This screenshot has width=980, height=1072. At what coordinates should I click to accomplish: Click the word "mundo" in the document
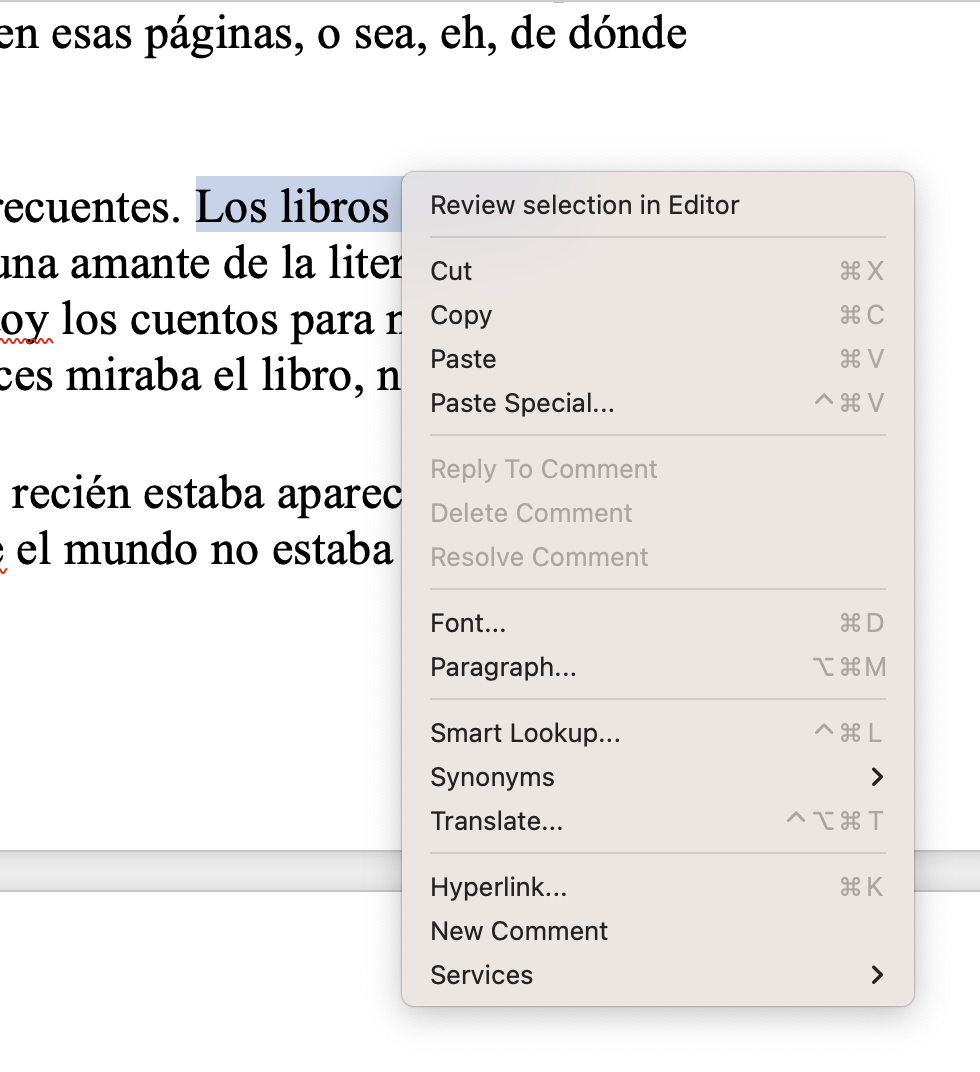[131, 550]
